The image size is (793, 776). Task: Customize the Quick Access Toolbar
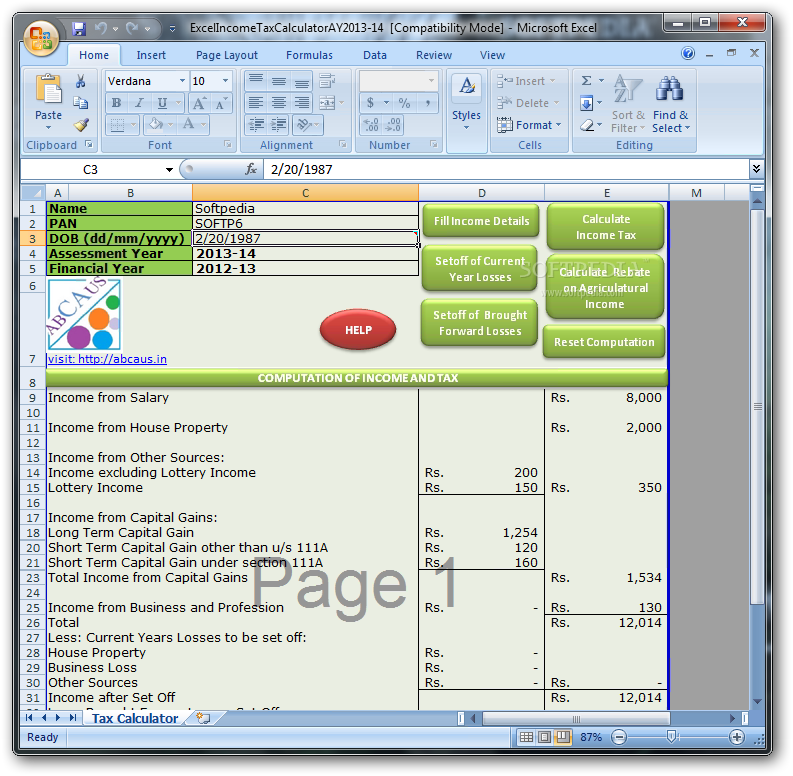[172, 29]
